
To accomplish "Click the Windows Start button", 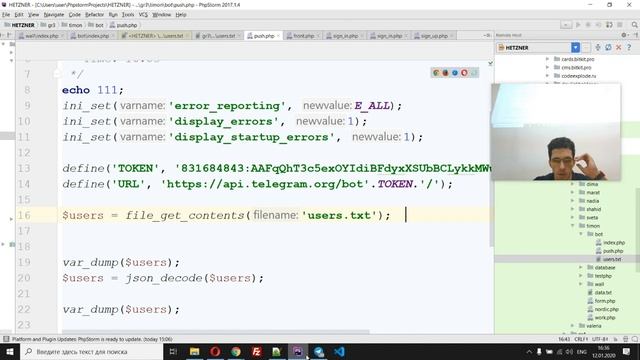I will (10, 351).
